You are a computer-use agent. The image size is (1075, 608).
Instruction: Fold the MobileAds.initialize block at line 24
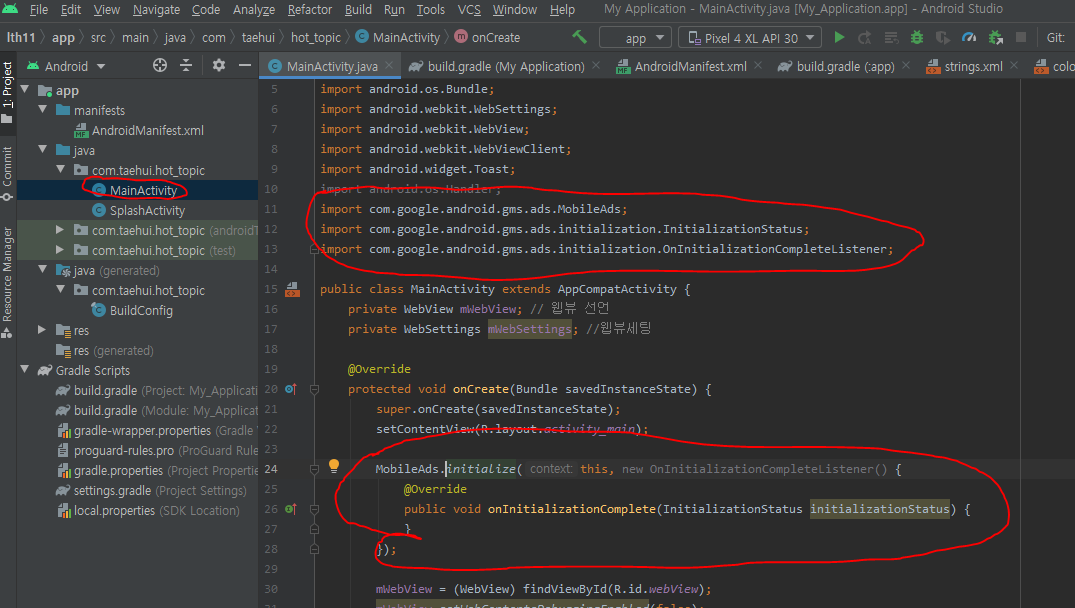[x=315, y=470]
